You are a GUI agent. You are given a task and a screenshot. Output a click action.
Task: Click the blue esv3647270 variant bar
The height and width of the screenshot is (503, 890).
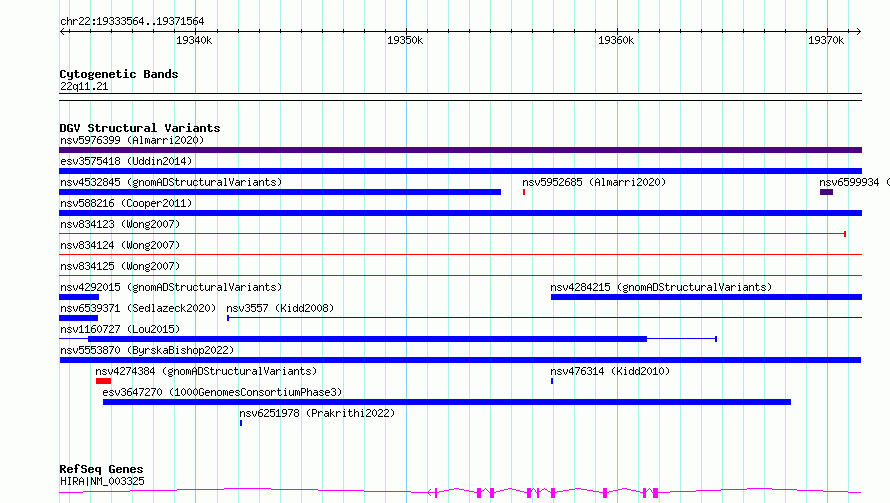coord(447,402)
